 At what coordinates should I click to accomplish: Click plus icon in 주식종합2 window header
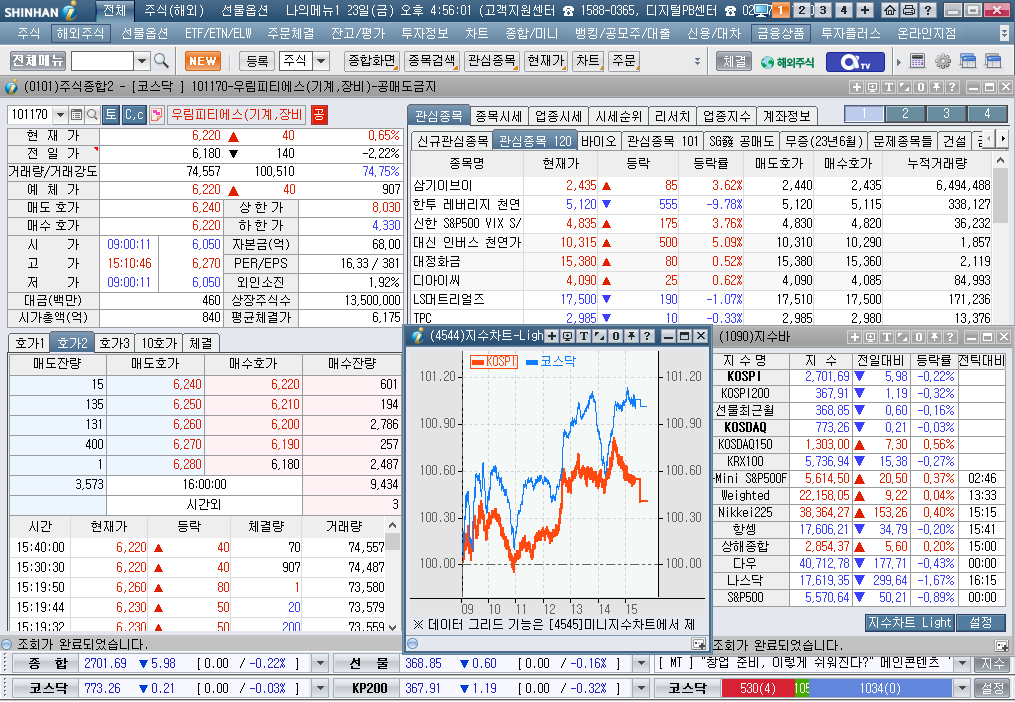point(856,87)
